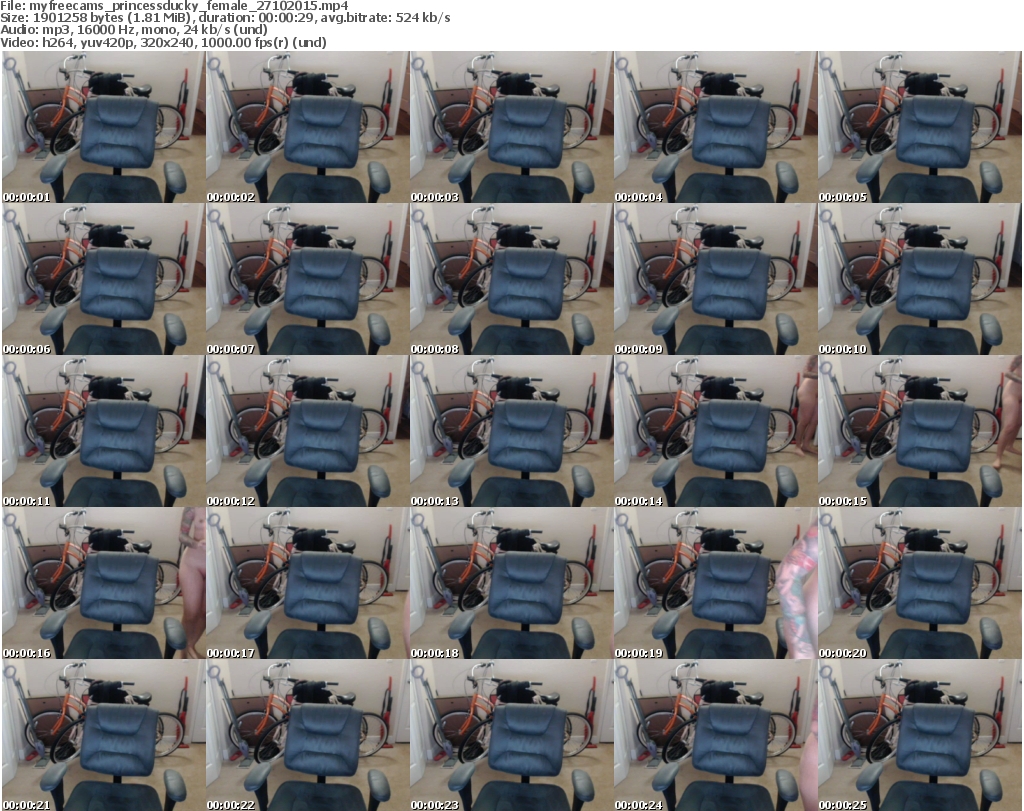The image size is (1024, 811).
Task: Select the thumbnail at 00:00:04
Action: pos(715,127)
